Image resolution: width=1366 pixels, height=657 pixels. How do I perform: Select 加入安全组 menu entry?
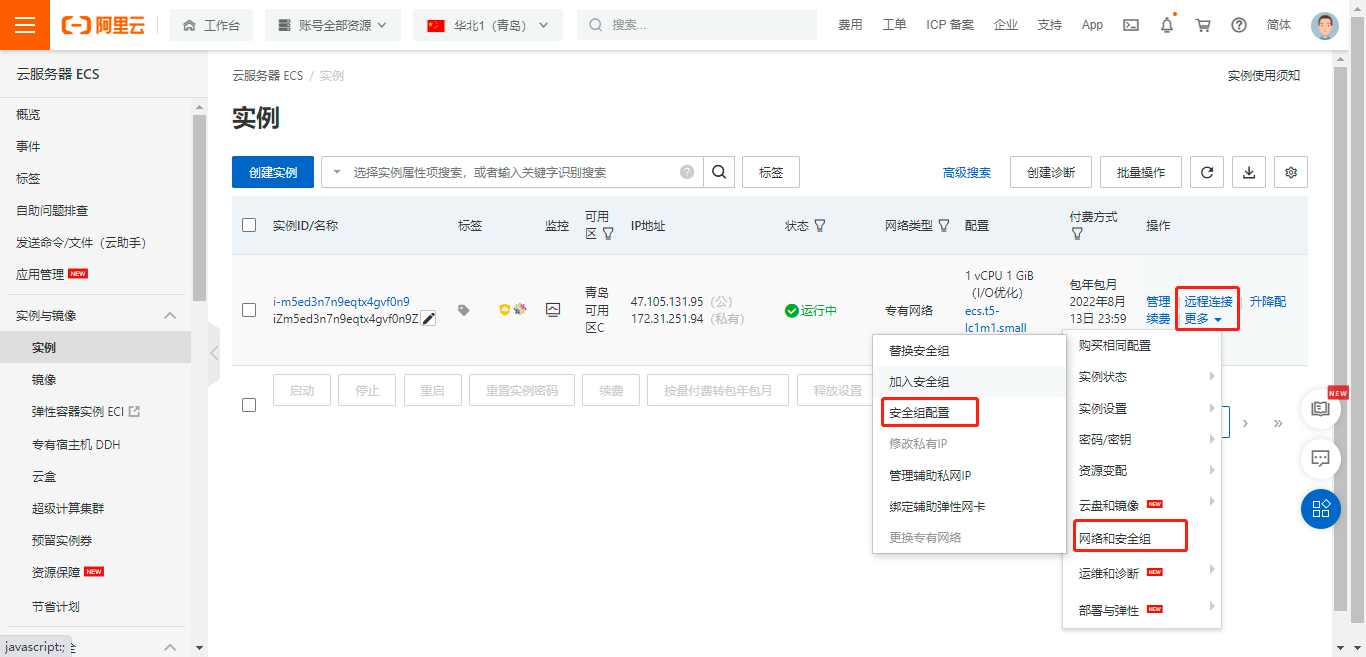pos(919,382)
